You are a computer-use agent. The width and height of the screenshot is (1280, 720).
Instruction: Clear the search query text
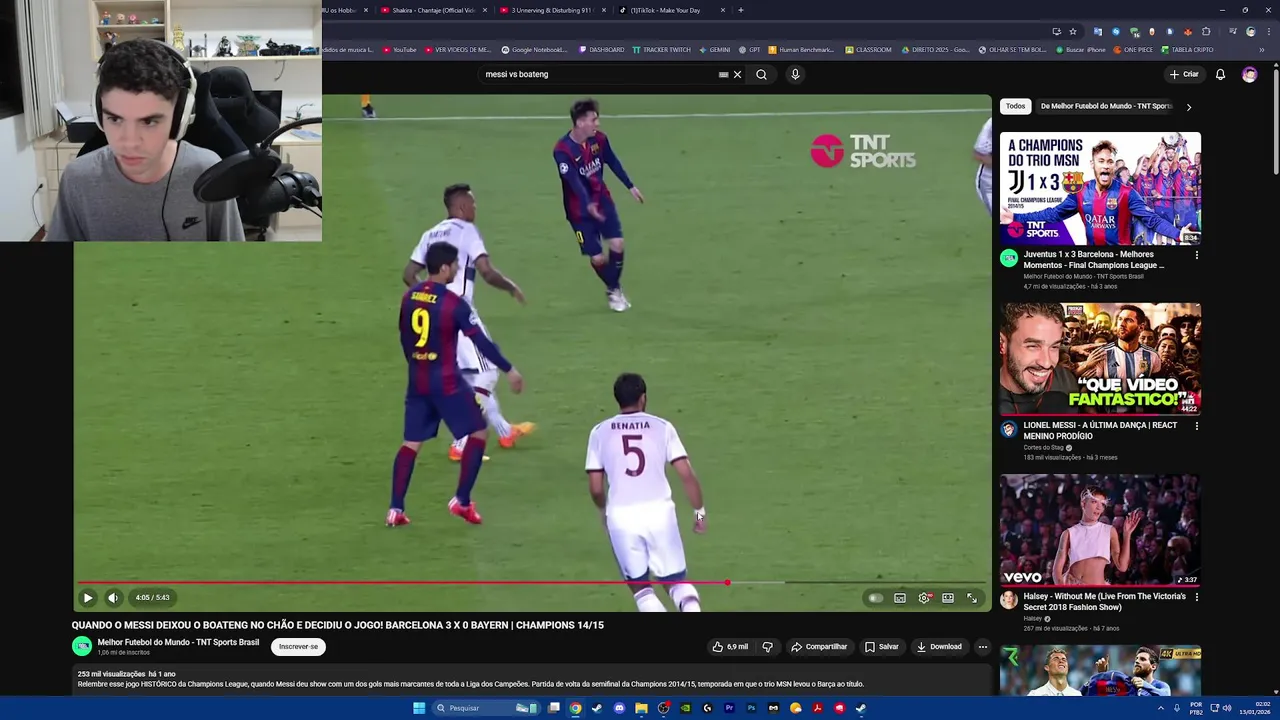[738, 74]
